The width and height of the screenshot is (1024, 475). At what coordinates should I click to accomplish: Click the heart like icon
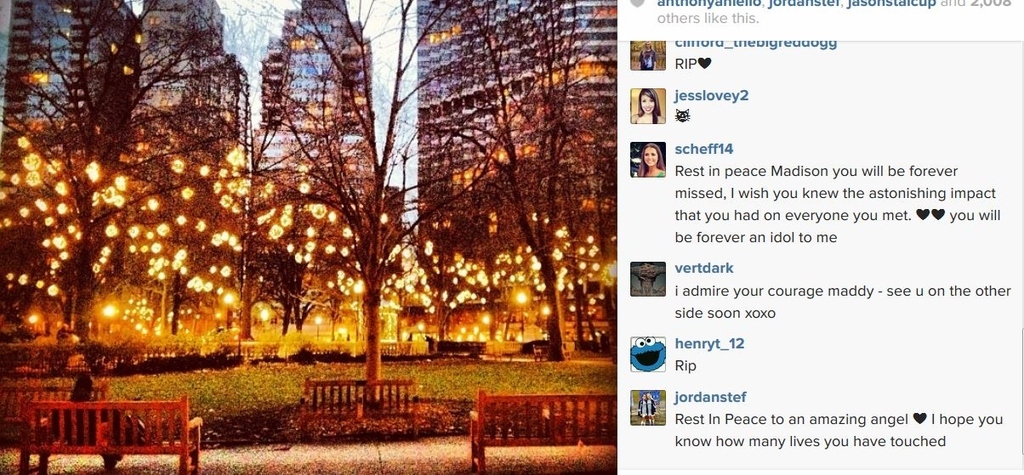point(638,3)
